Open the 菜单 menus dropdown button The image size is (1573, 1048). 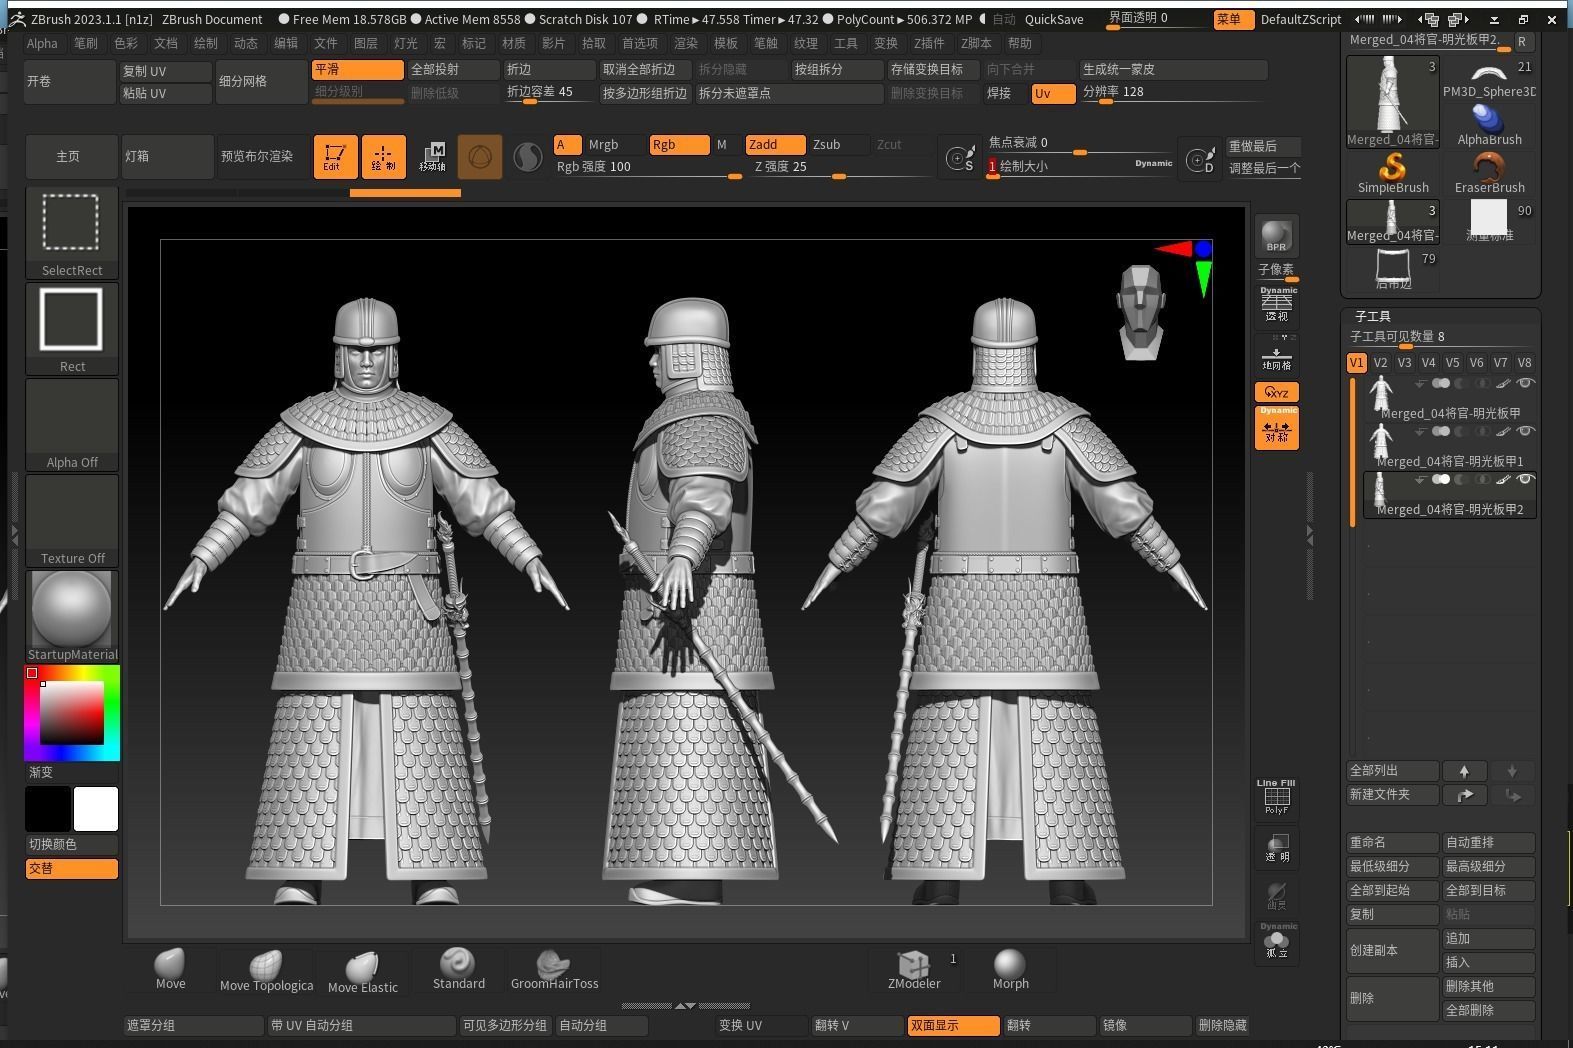click(1233, 20)
